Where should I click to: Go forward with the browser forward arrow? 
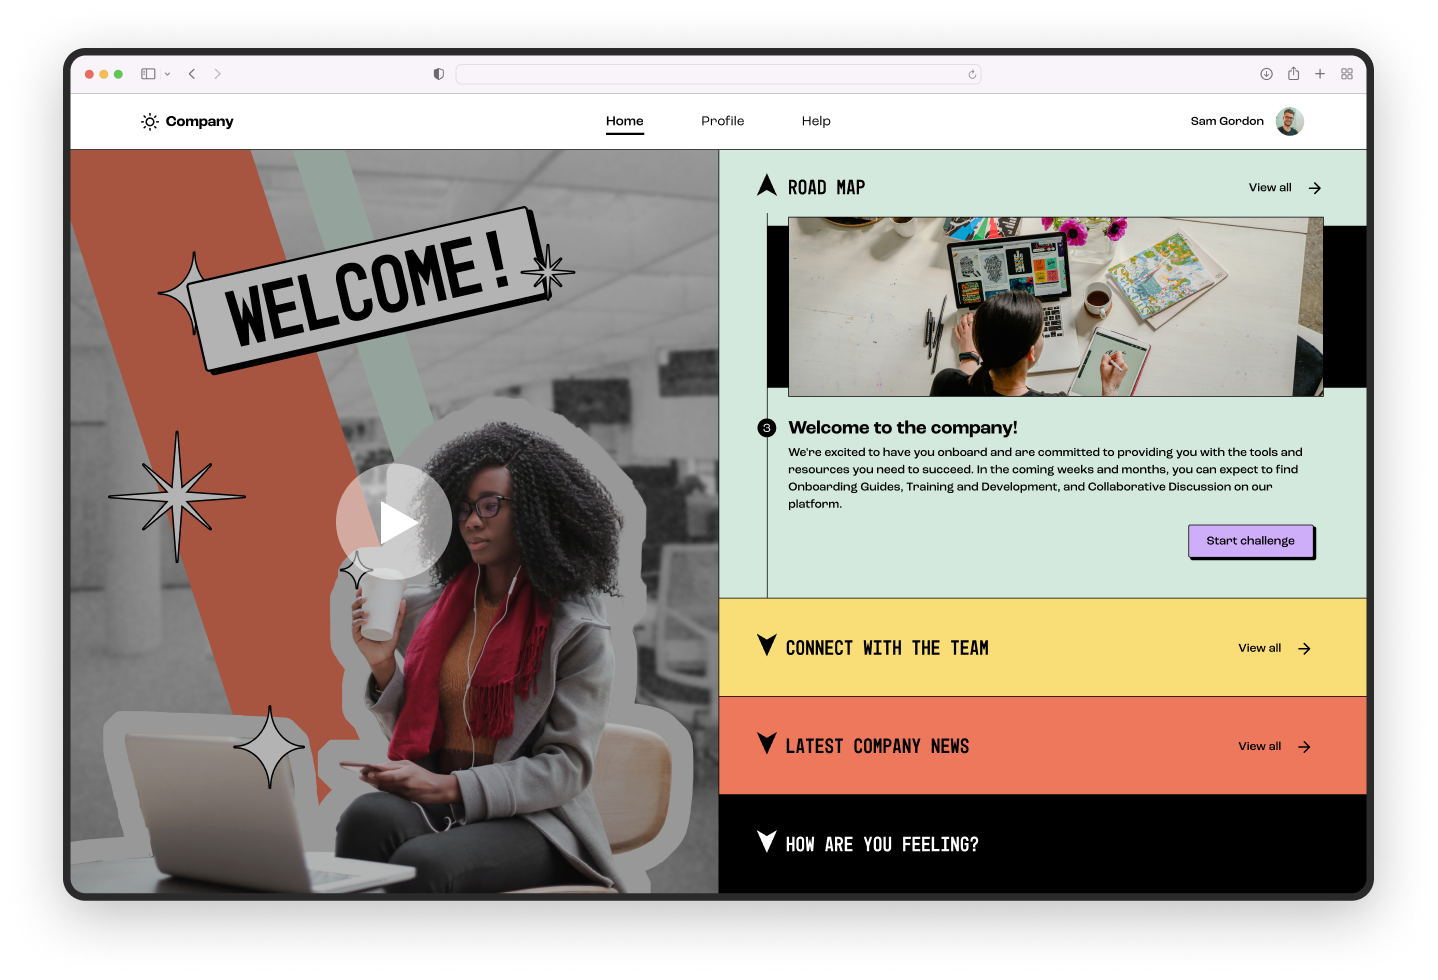[217, 74]
